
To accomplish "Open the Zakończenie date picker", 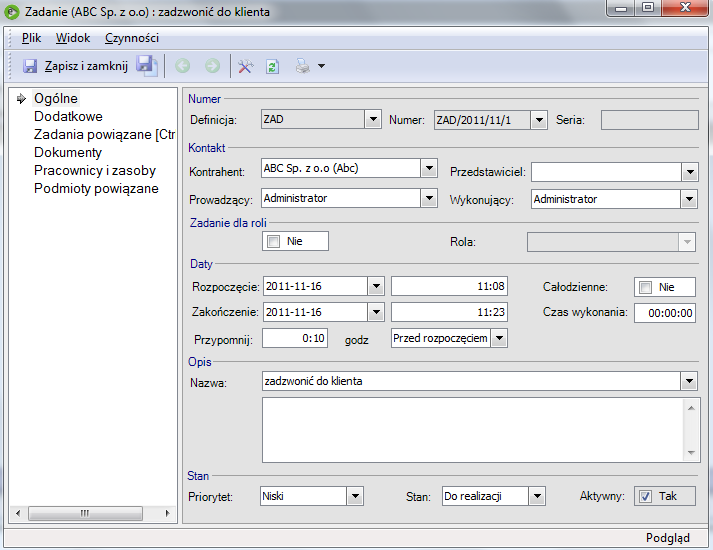I will (376, 312).
